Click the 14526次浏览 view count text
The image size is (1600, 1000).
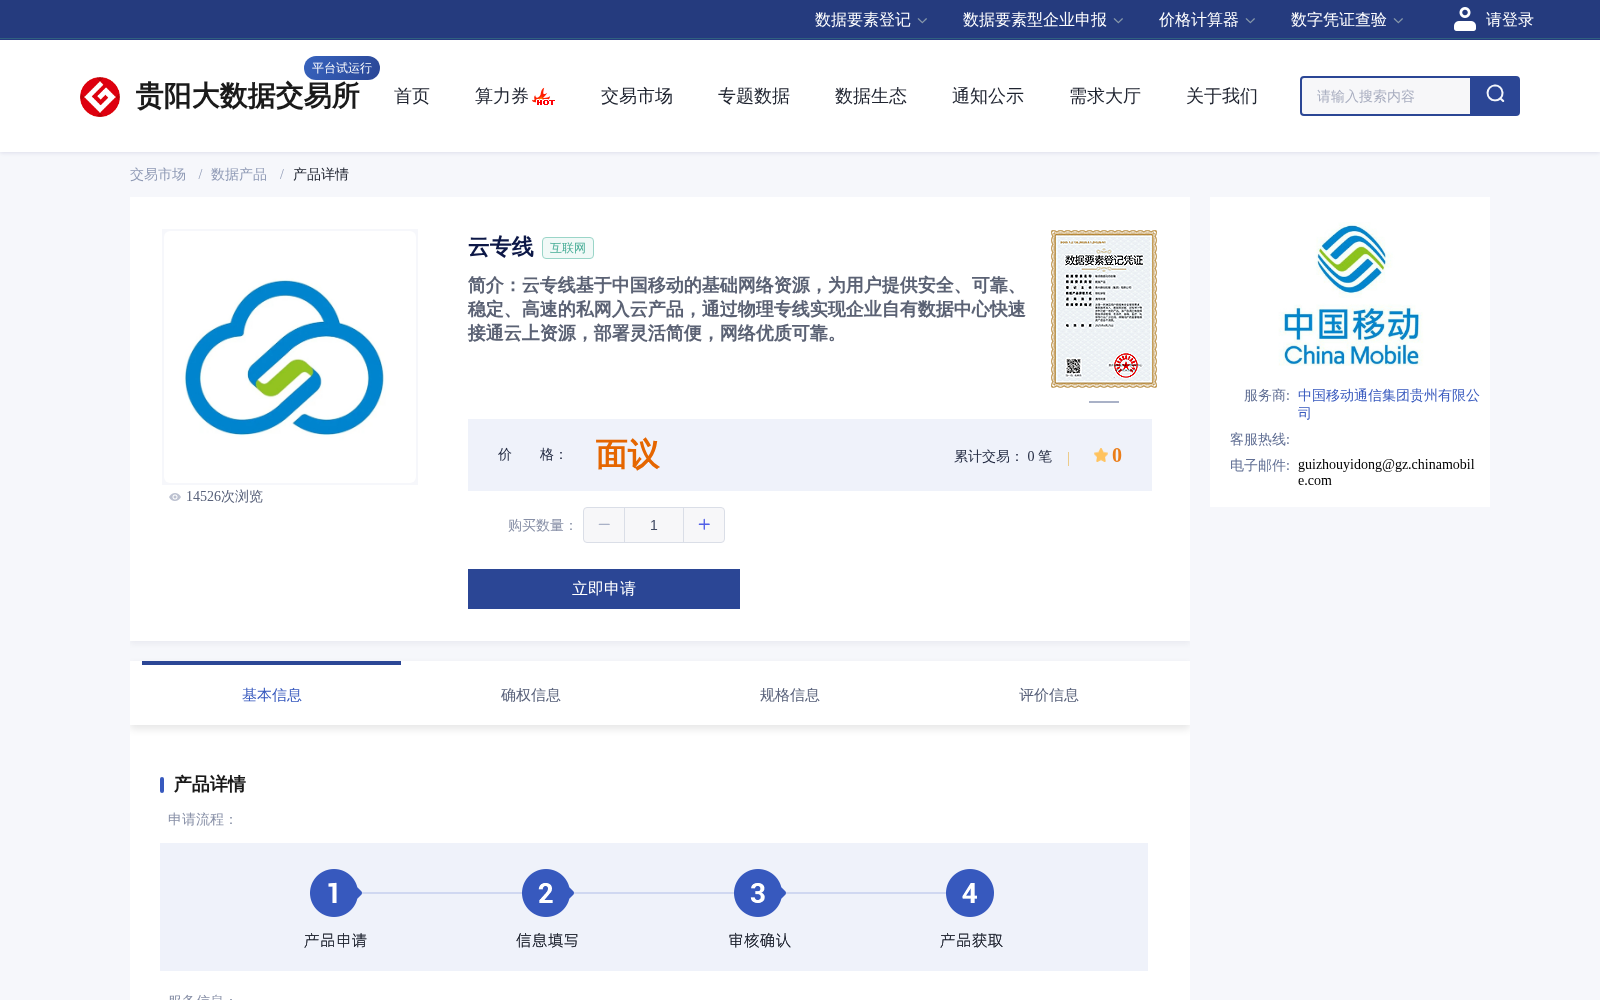pyautogui.click(x=224, y=497)
